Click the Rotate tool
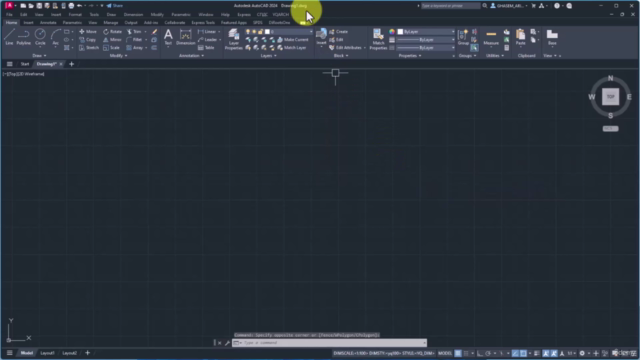The image size is (640, 360). 113,31
